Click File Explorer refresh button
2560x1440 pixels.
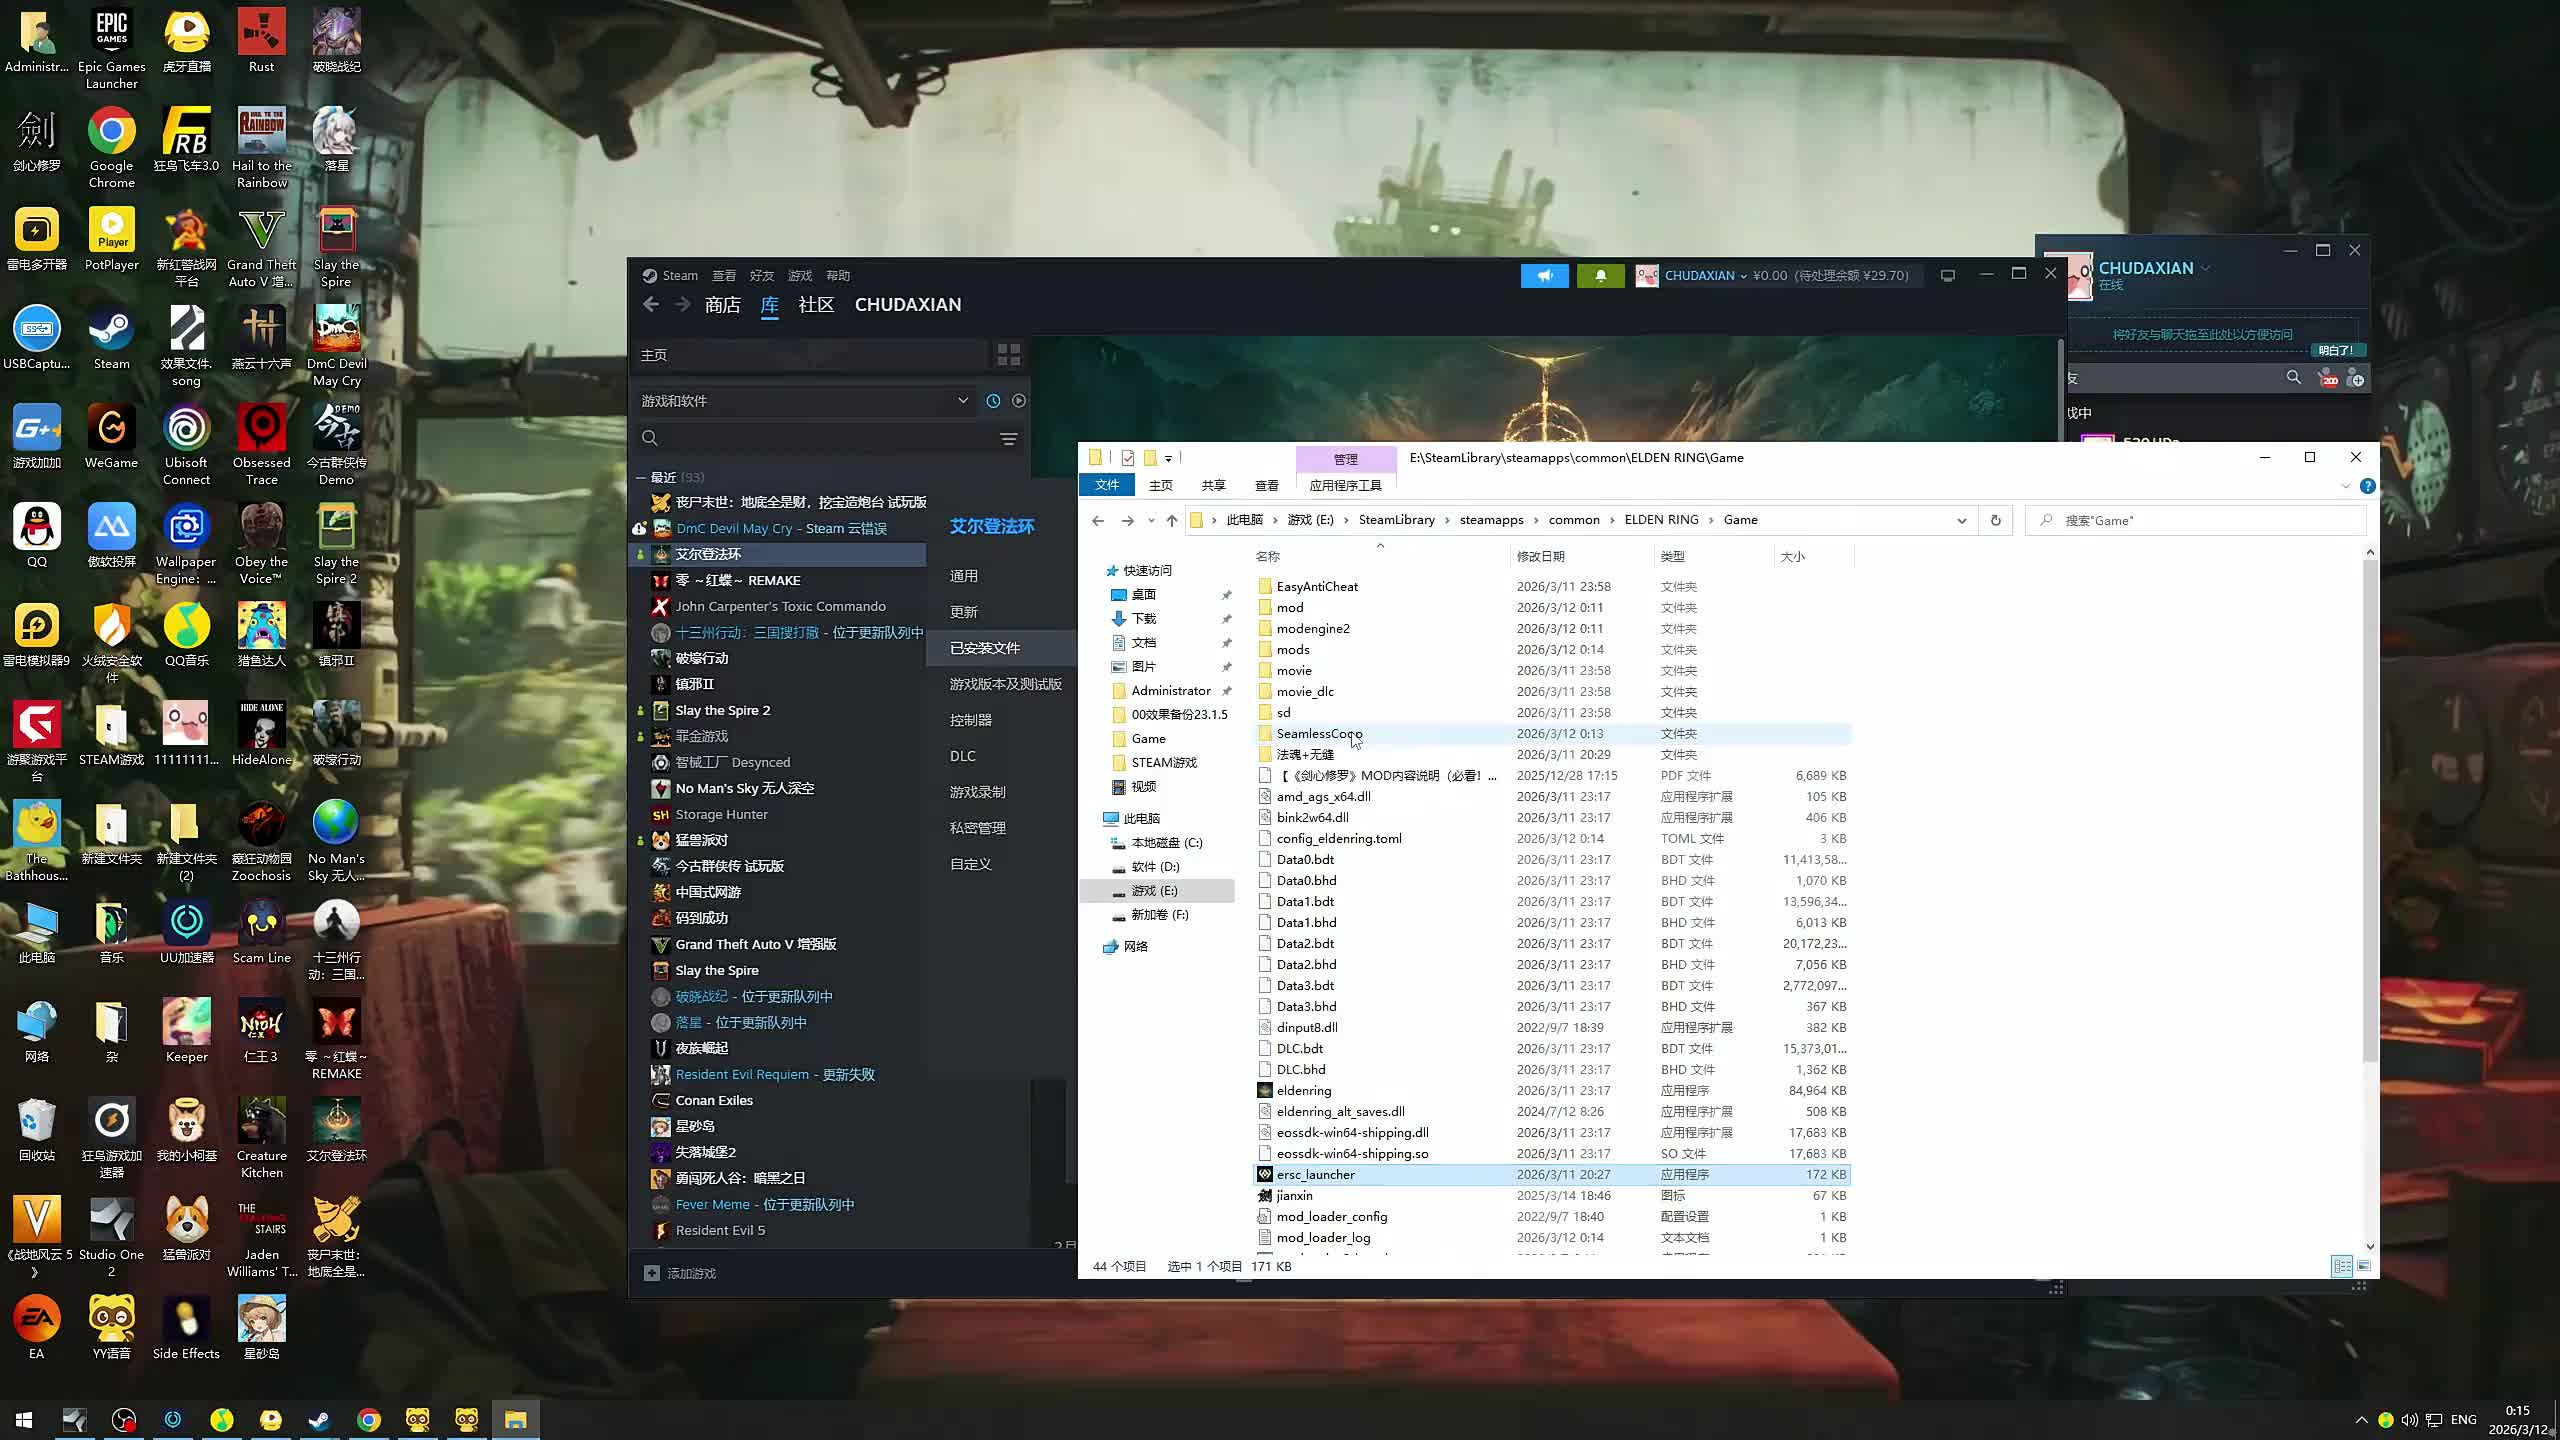coord(1995,520)
